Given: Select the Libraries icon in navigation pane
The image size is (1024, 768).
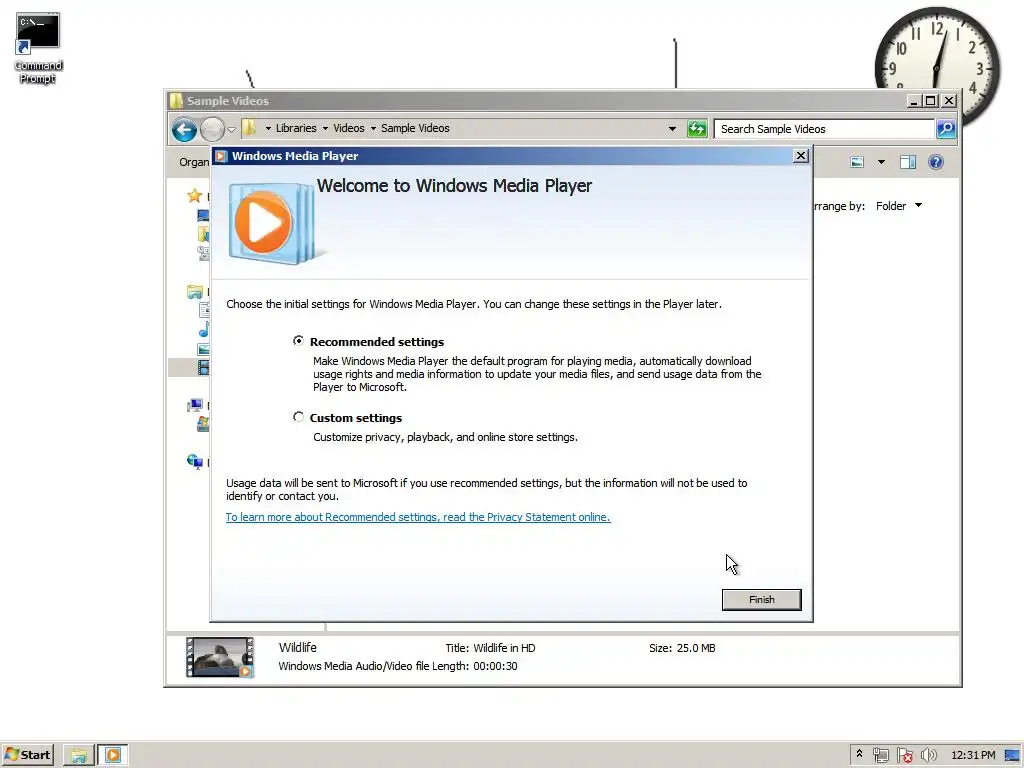Looking at the screenshot, I should [195, 291].
